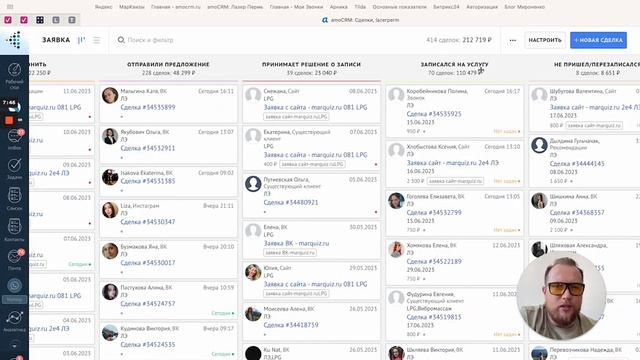Open the Блог Мироненко bookmark
The image size is (640, 360).
[524, 7]
